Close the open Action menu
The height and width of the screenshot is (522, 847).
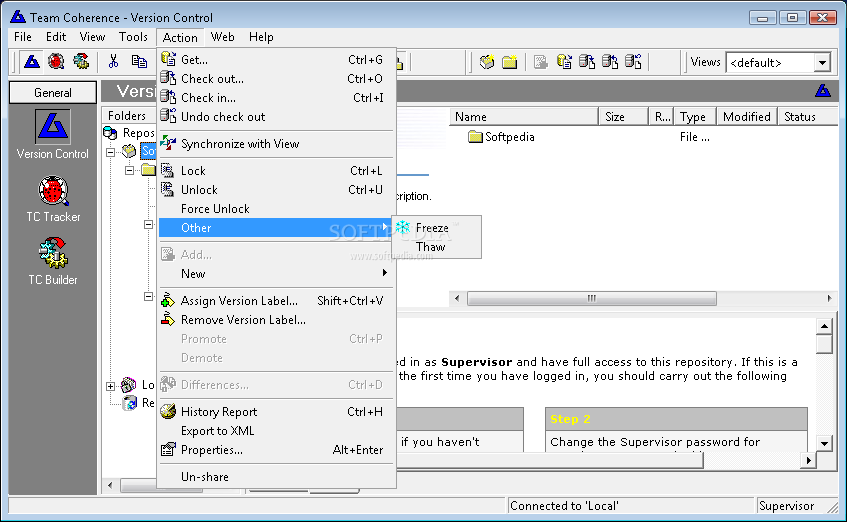click(x=180, y=37)
